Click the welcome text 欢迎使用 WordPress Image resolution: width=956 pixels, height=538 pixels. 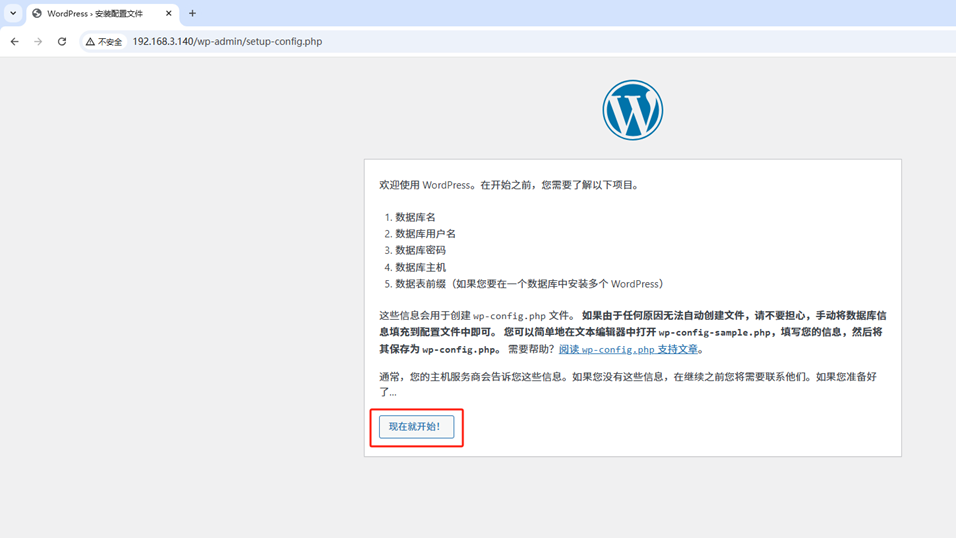point(425,185)
